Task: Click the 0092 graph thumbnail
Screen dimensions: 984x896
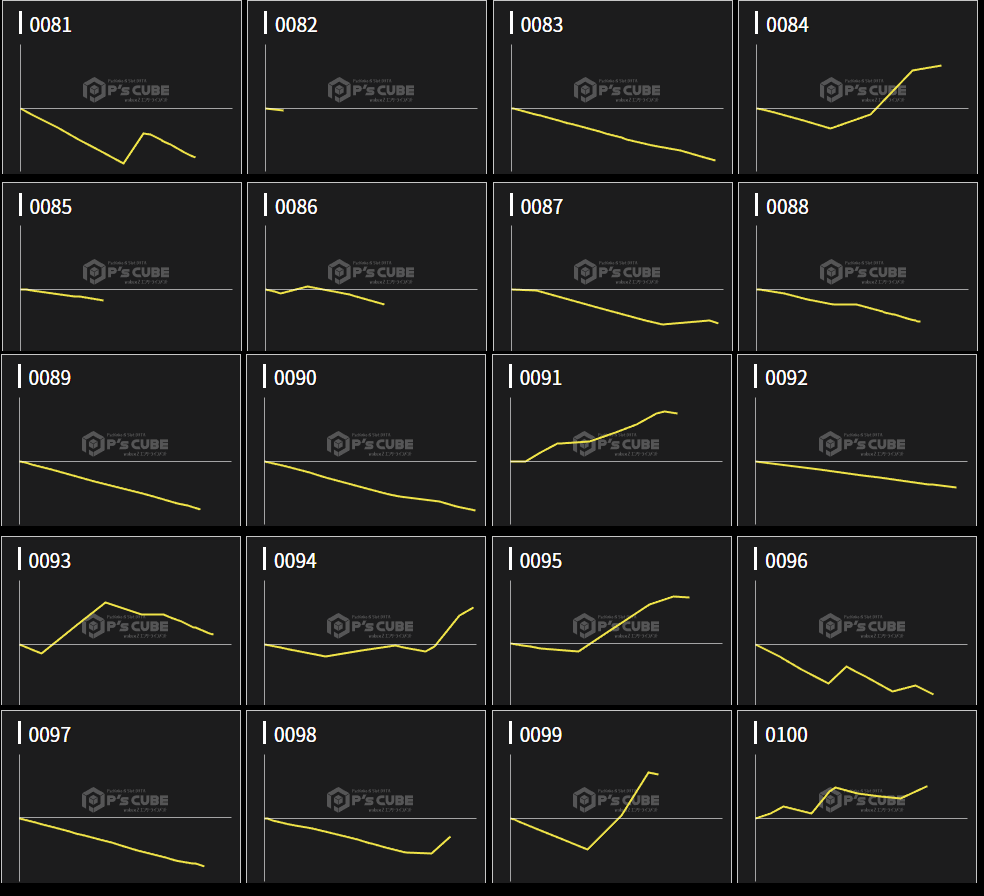Action: [x=858, y=440]
